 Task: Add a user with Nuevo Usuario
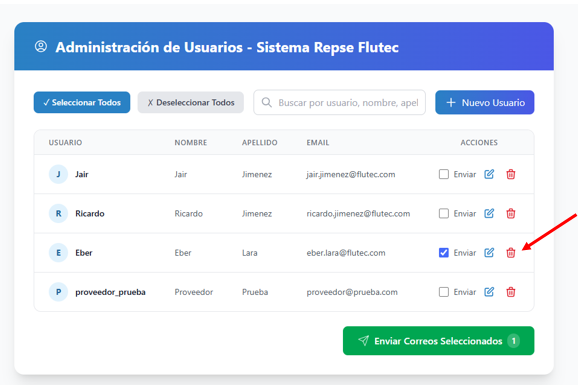pos(484,102)
